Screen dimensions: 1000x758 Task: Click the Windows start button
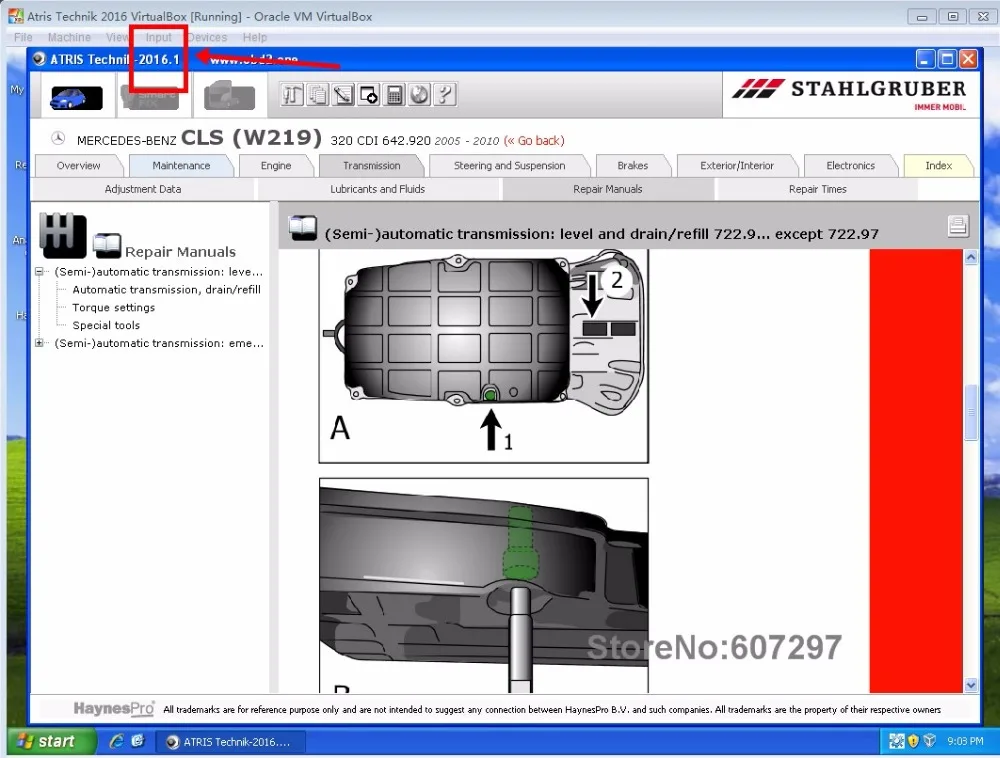coord(52,741)
